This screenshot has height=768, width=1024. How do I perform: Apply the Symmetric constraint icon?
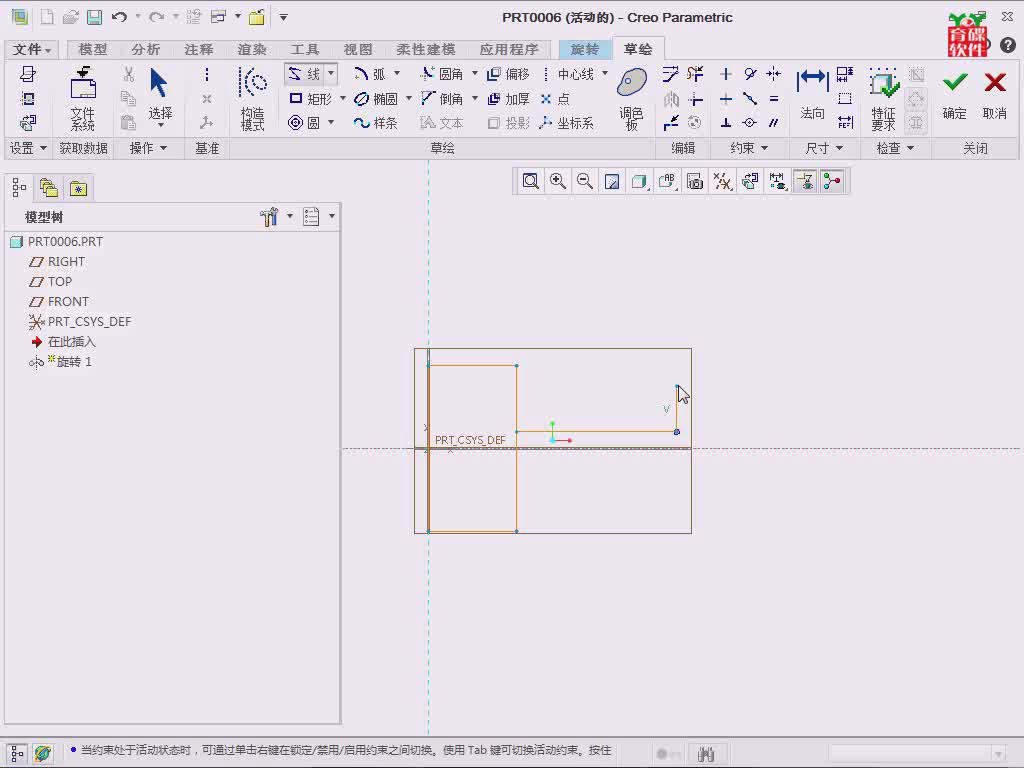click(774, 74)
